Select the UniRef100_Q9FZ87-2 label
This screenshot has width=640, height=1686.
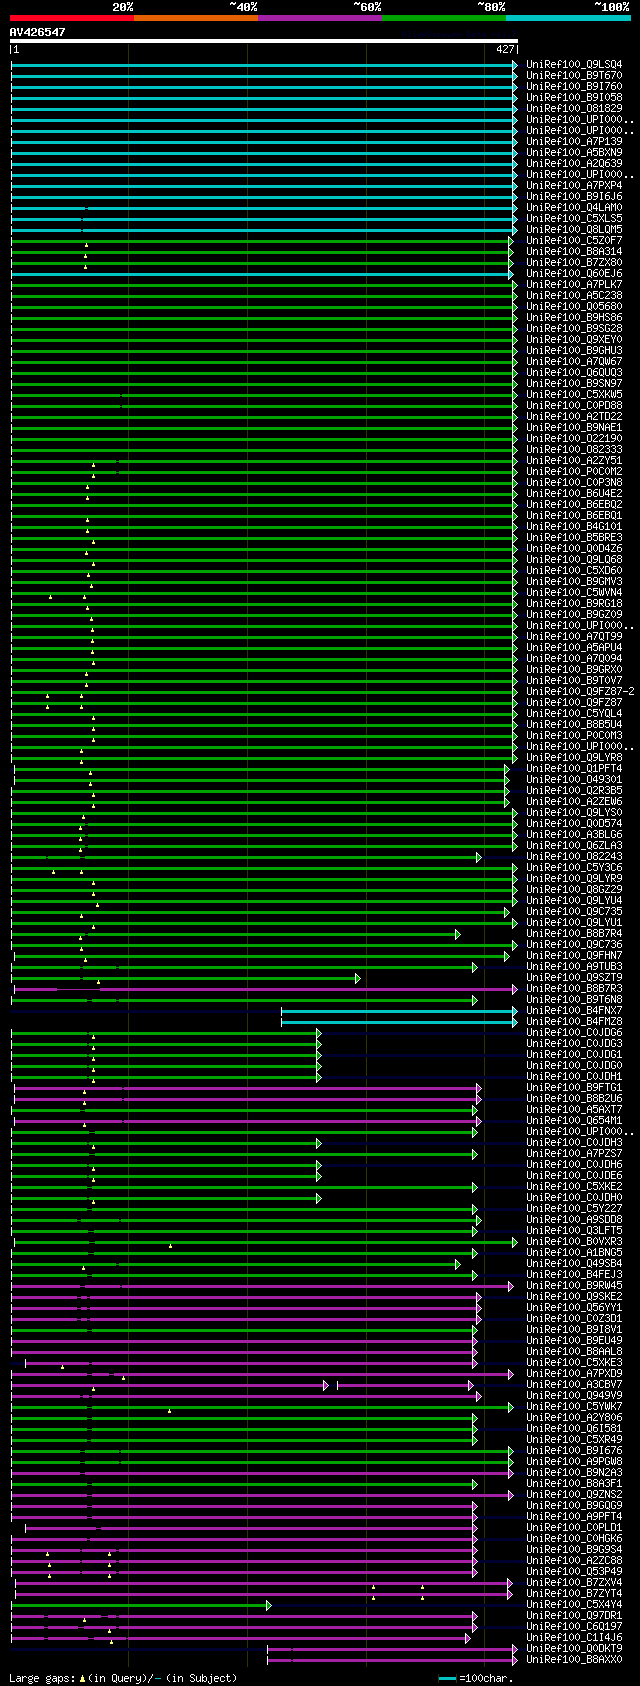[580, 691]
